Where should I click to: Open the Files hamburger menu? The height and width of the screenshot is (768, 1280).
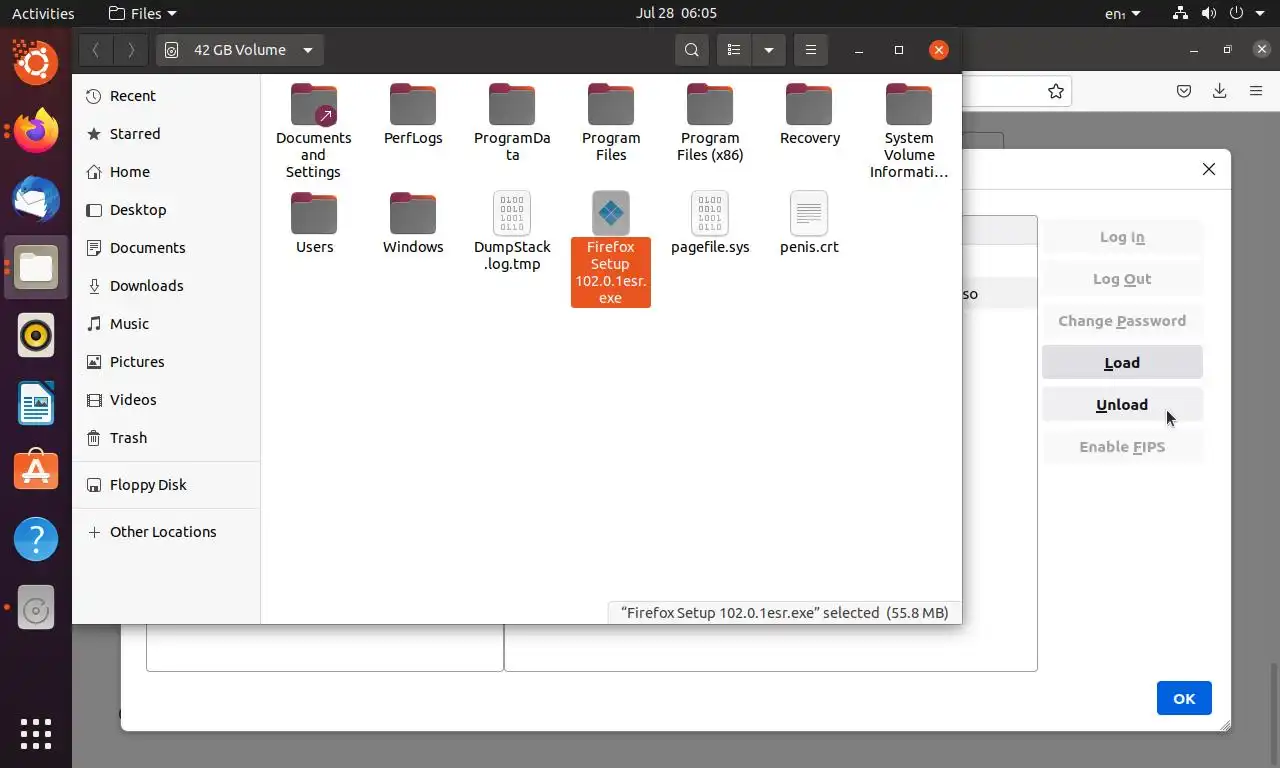pyautogui.click(x=811, y=50)
